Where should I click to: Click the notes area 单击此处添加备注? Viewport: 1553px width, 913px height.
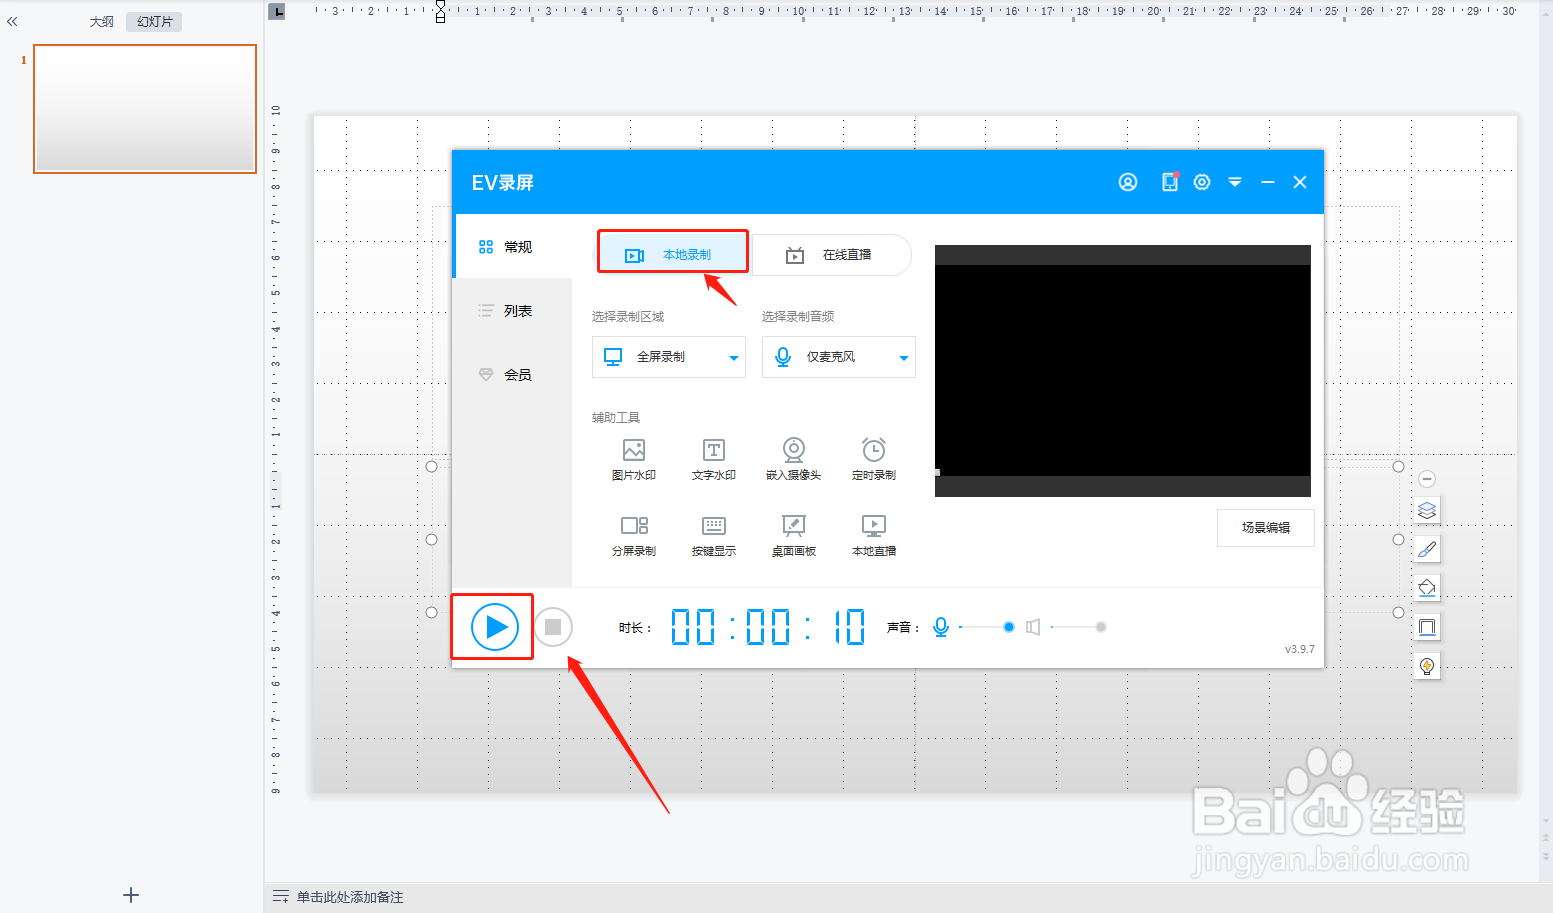pos(350,897)
